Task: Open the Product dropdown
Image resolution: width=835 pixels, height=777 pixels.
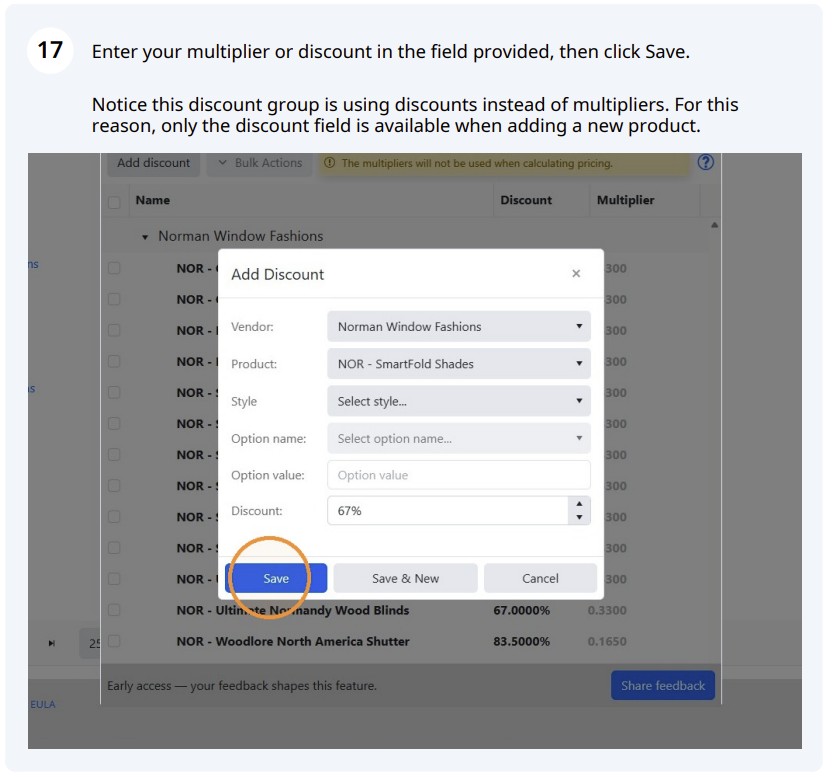Action: [x=459, y=364]
